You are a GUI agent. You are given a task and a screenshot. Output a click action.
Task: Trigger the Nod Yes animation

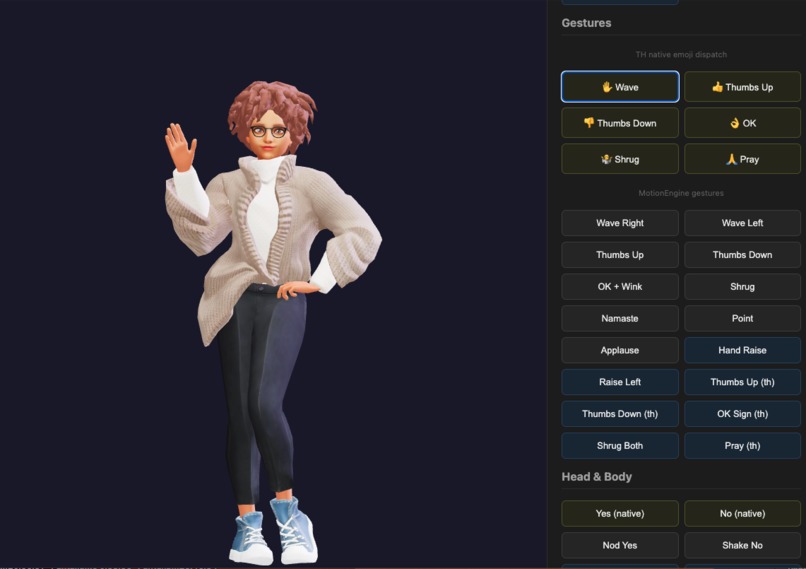(x=620, y=546)
